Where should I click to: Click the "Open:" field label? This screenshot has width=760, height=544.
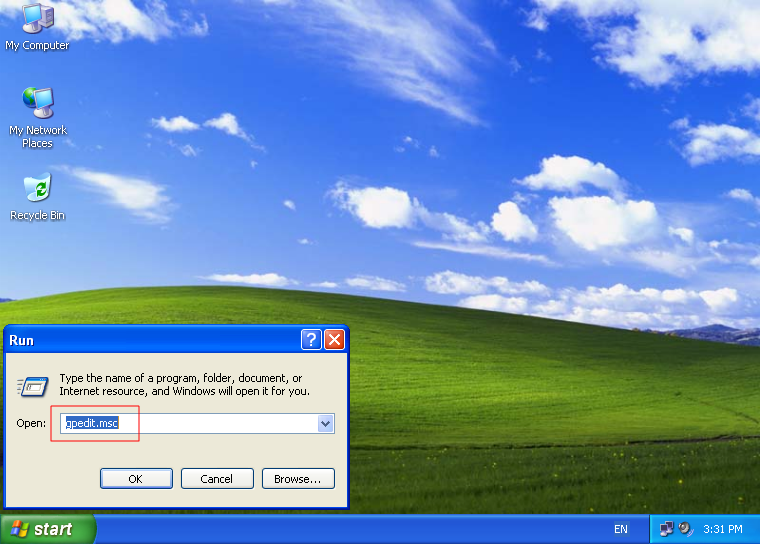pos(31,424)
